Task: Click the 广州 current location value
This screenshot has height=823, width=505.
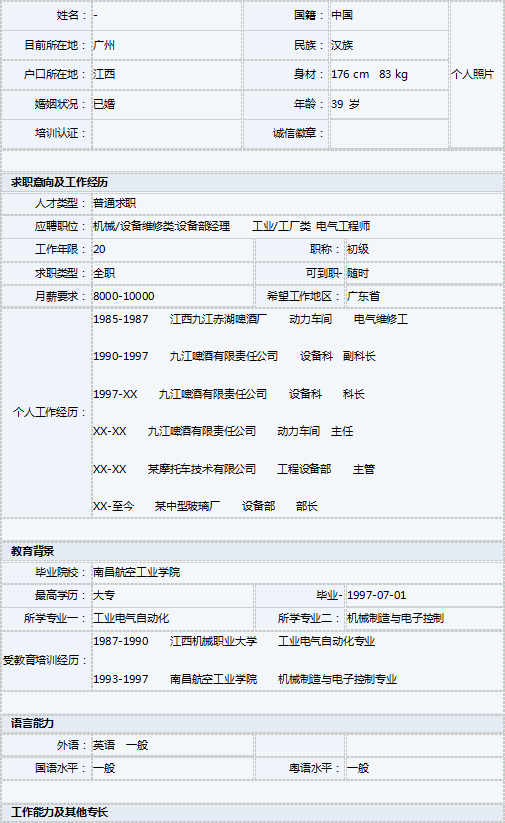Action: (x=104, y=45)
